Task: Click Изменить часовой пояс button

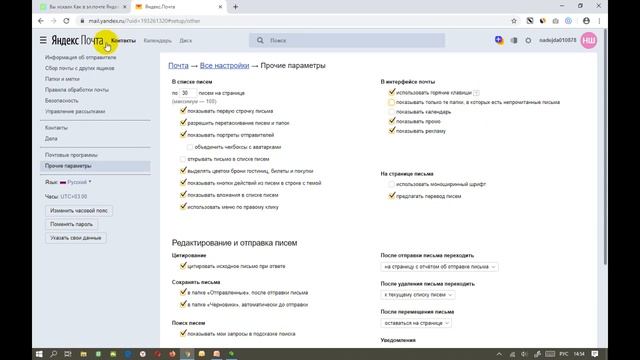Action: click(79, 211)
